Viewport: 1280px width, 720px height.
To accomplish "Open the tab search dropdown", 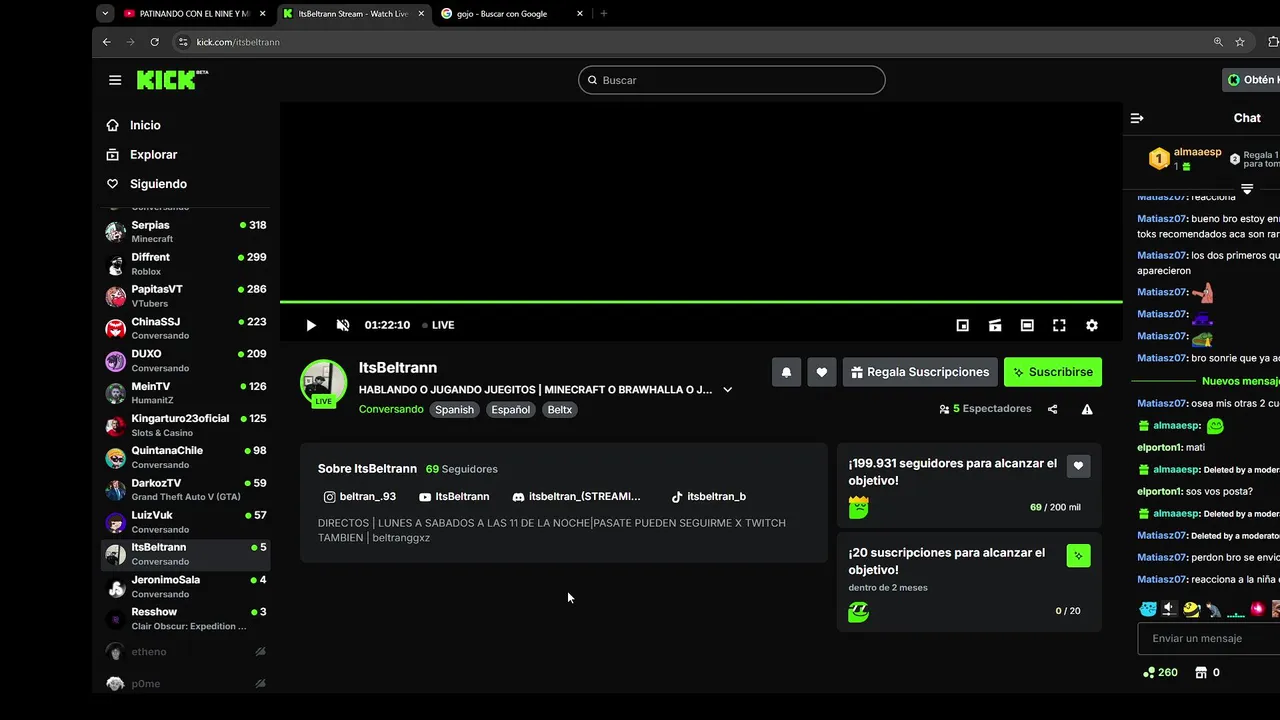I will click(x=105, y=14).
